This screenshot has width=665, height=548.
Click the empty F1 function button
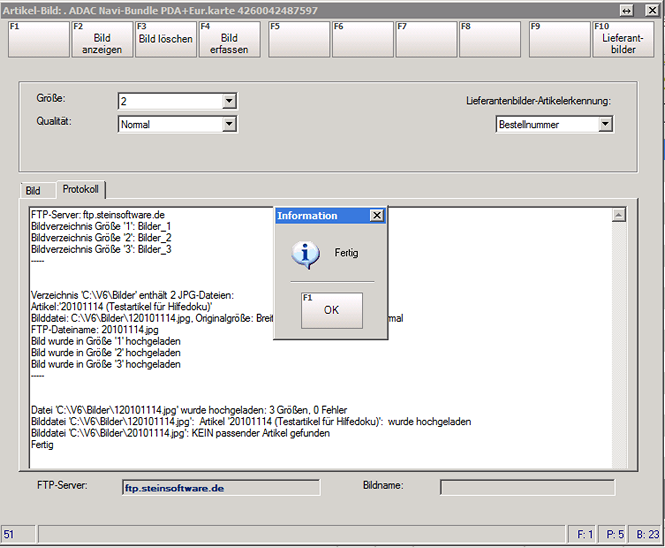coord(37,39)
